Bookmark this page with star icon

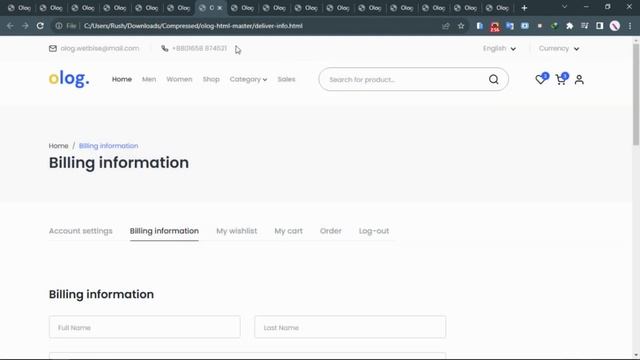tap(461, 26)
